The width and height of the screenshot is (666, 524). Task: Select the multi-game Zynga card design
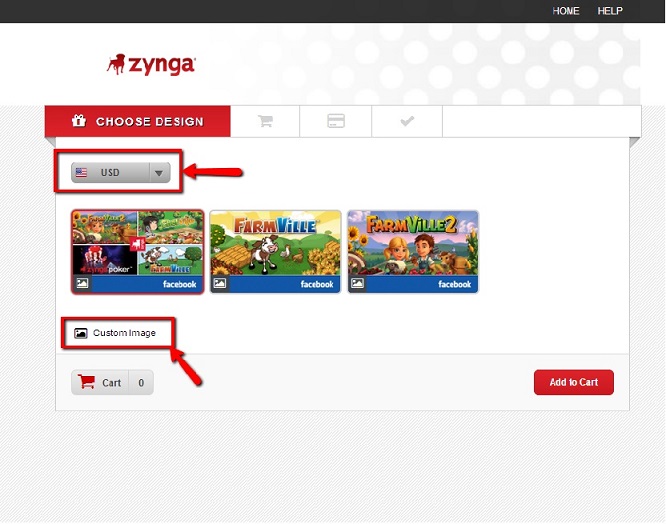138,251
